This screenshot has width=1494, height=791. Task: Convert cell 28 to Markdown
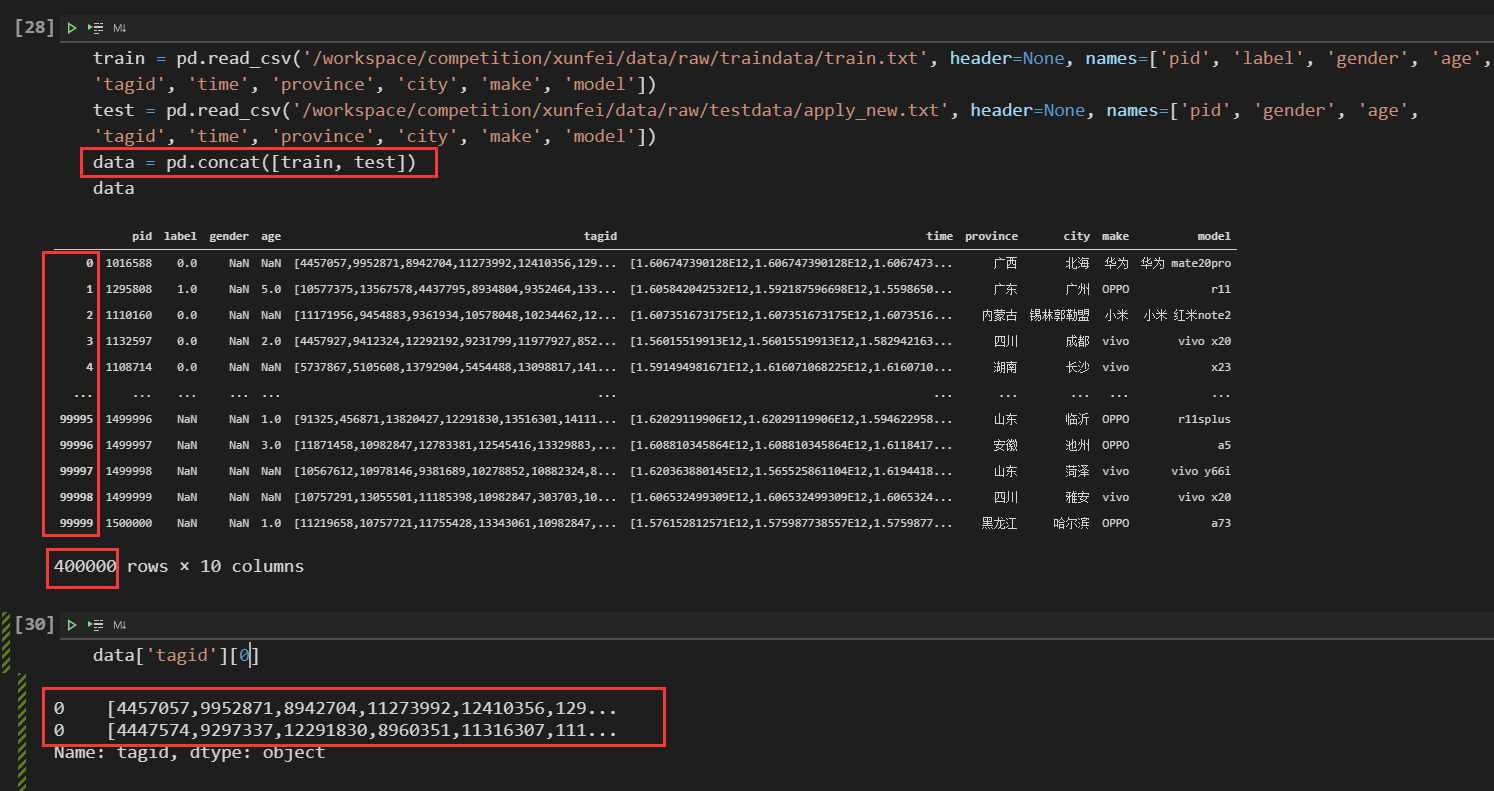click(120, 28)
